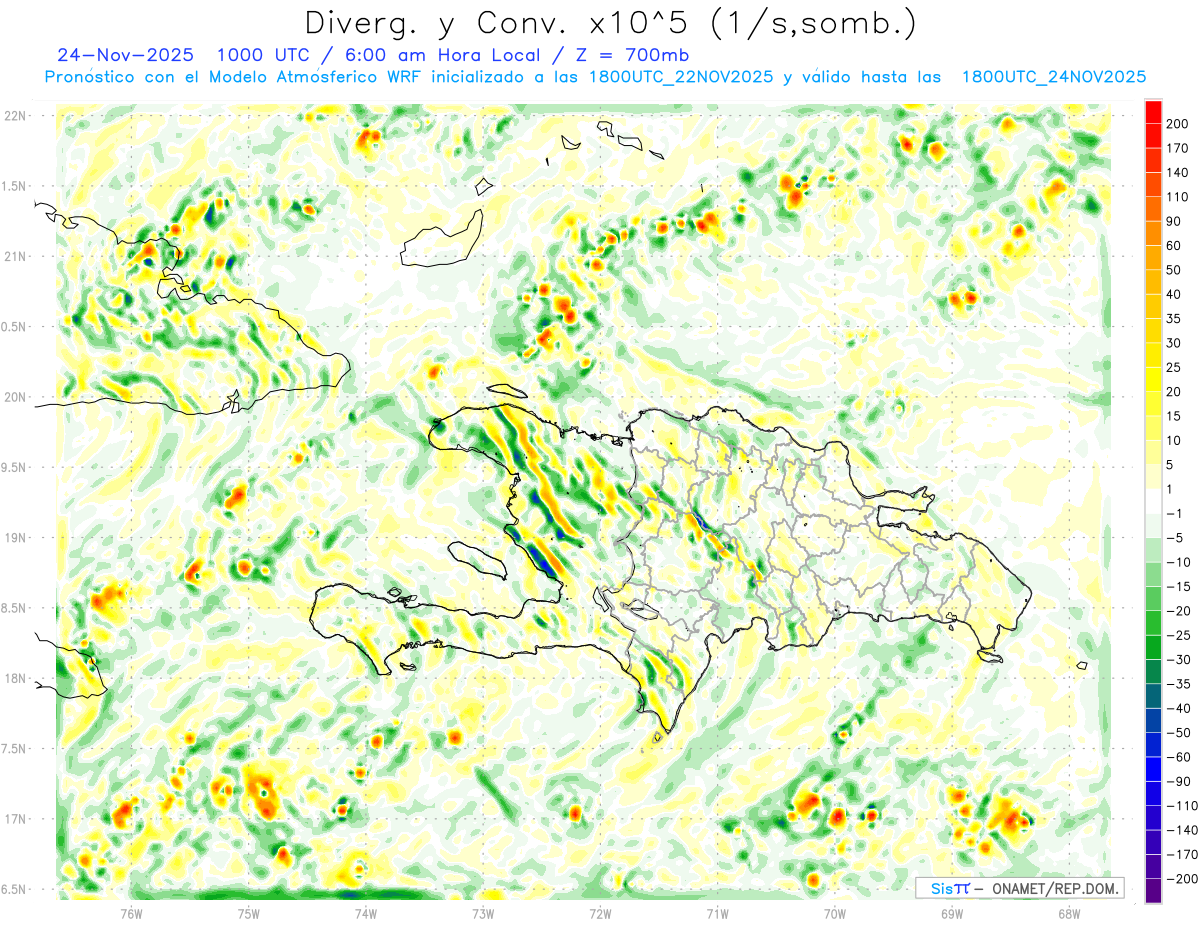Viewport: 1200px width, 927px height.
Task: Click the positive '50' colorbar label
Action: (x=1174, y=270)
